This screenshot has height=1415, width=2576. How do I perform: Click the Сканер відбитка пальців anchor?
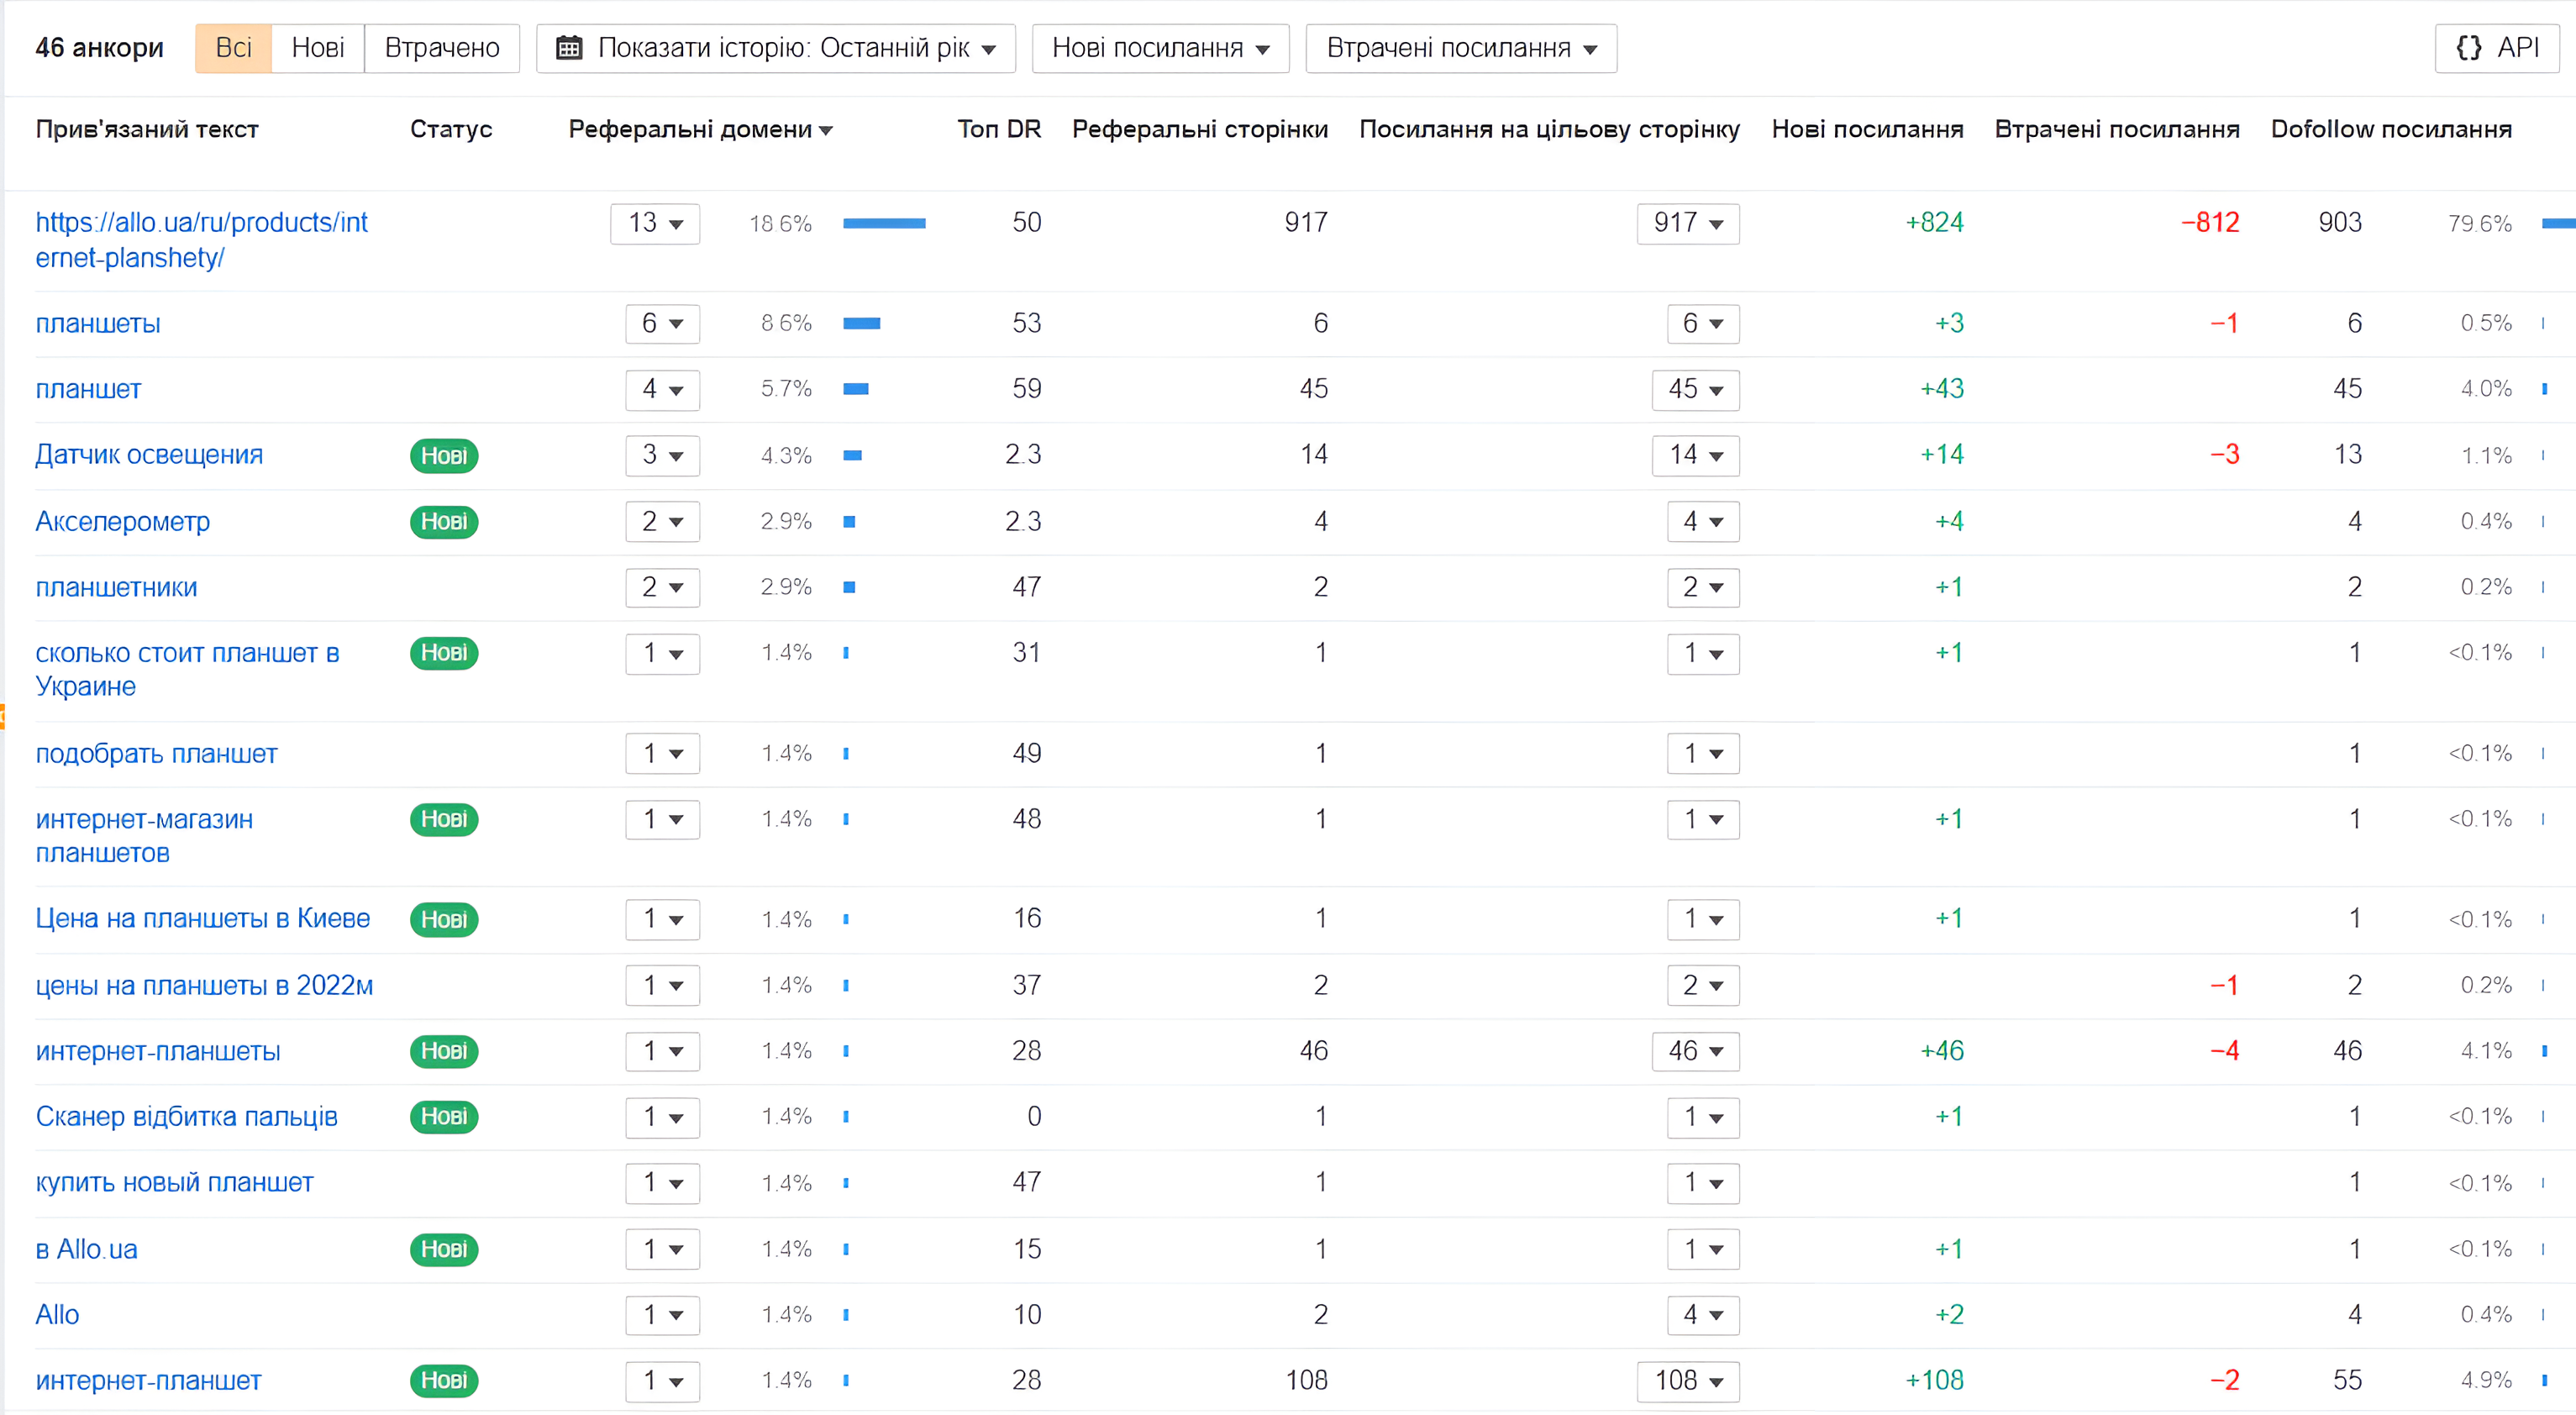[x=187, y=1116]
